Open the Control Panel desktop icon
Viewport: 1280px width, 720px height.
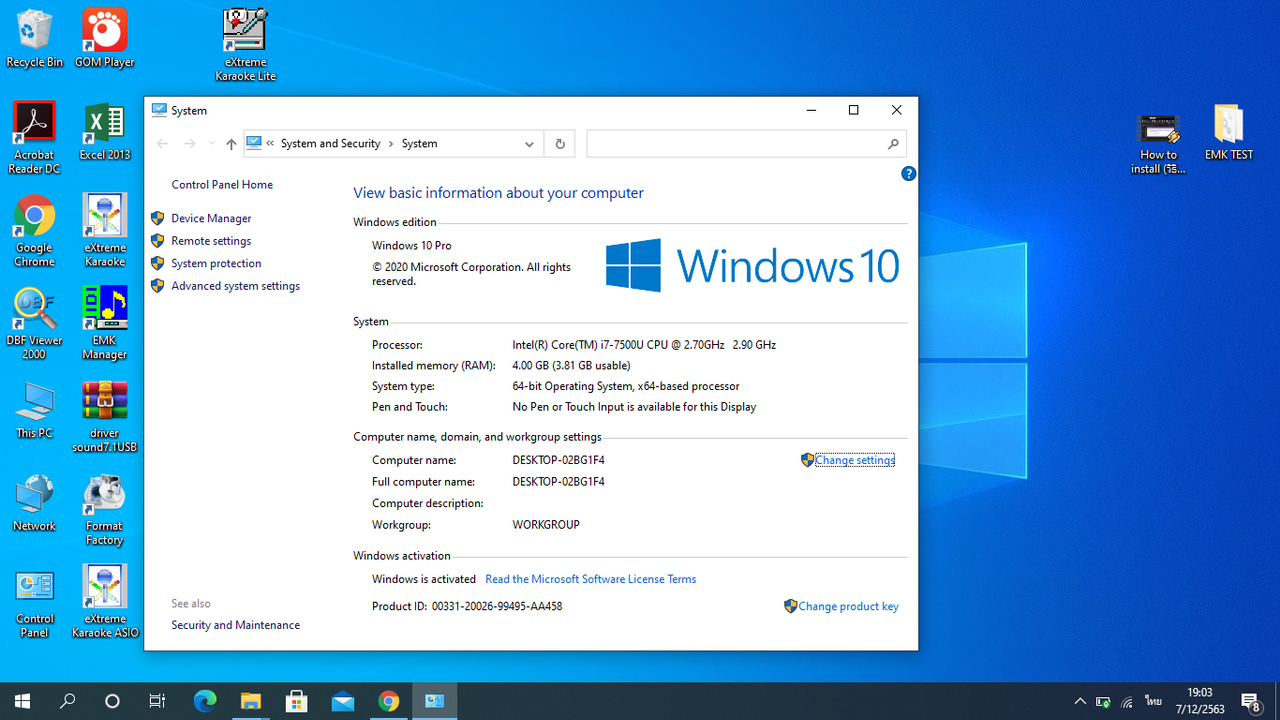pyautogui.click(x=34, y=603)
